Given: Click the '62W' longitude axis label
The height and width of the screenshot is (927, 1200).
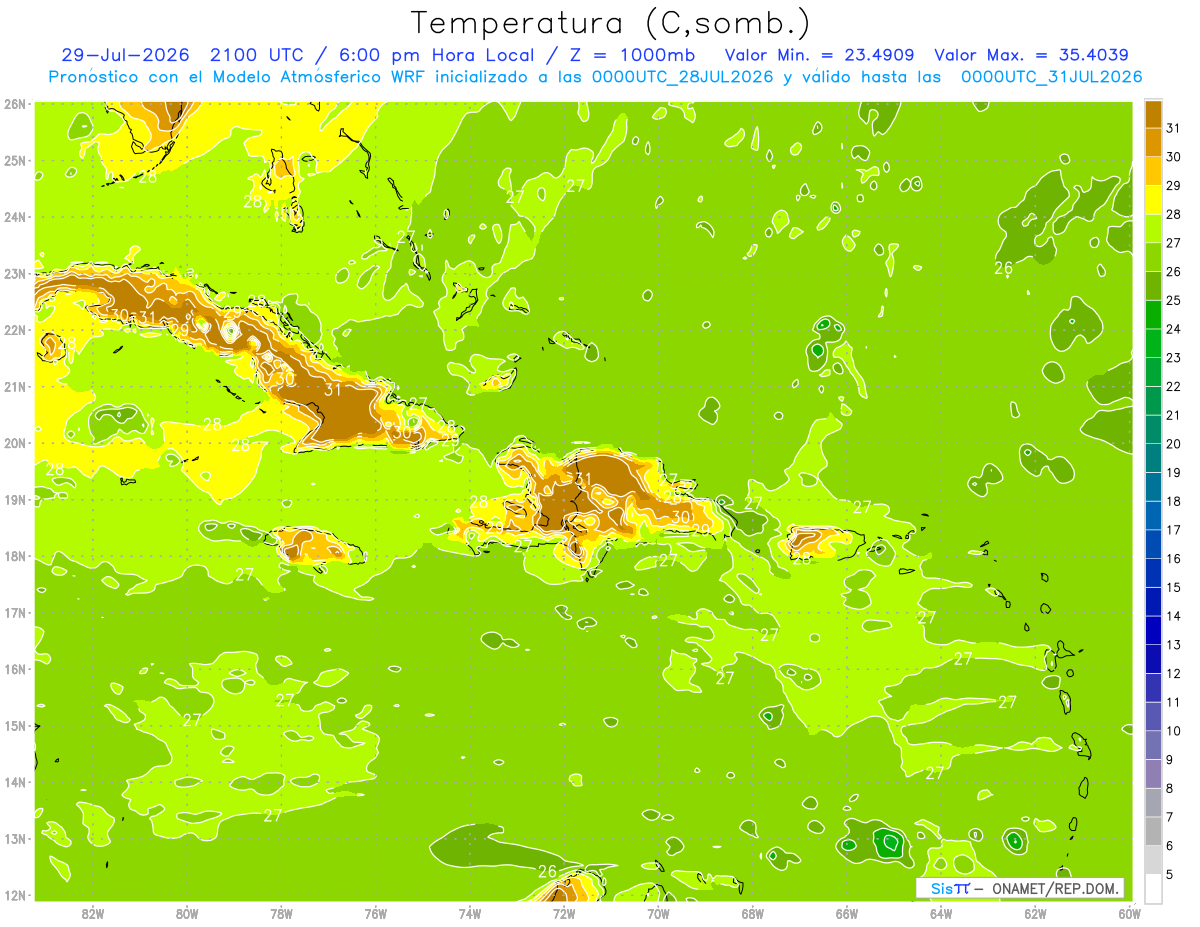Looking at the screenshot, I should (1036, 912).
